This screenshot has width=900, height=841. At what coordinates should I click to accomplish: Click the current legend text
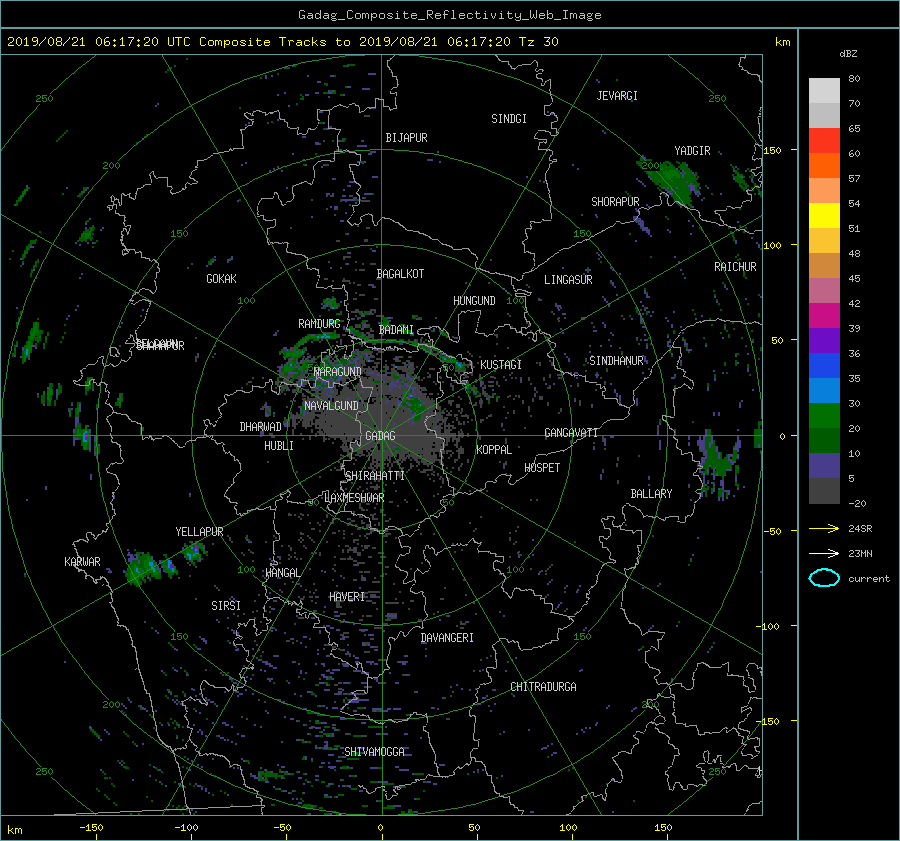pyautogui.click(x=869, y=579)
